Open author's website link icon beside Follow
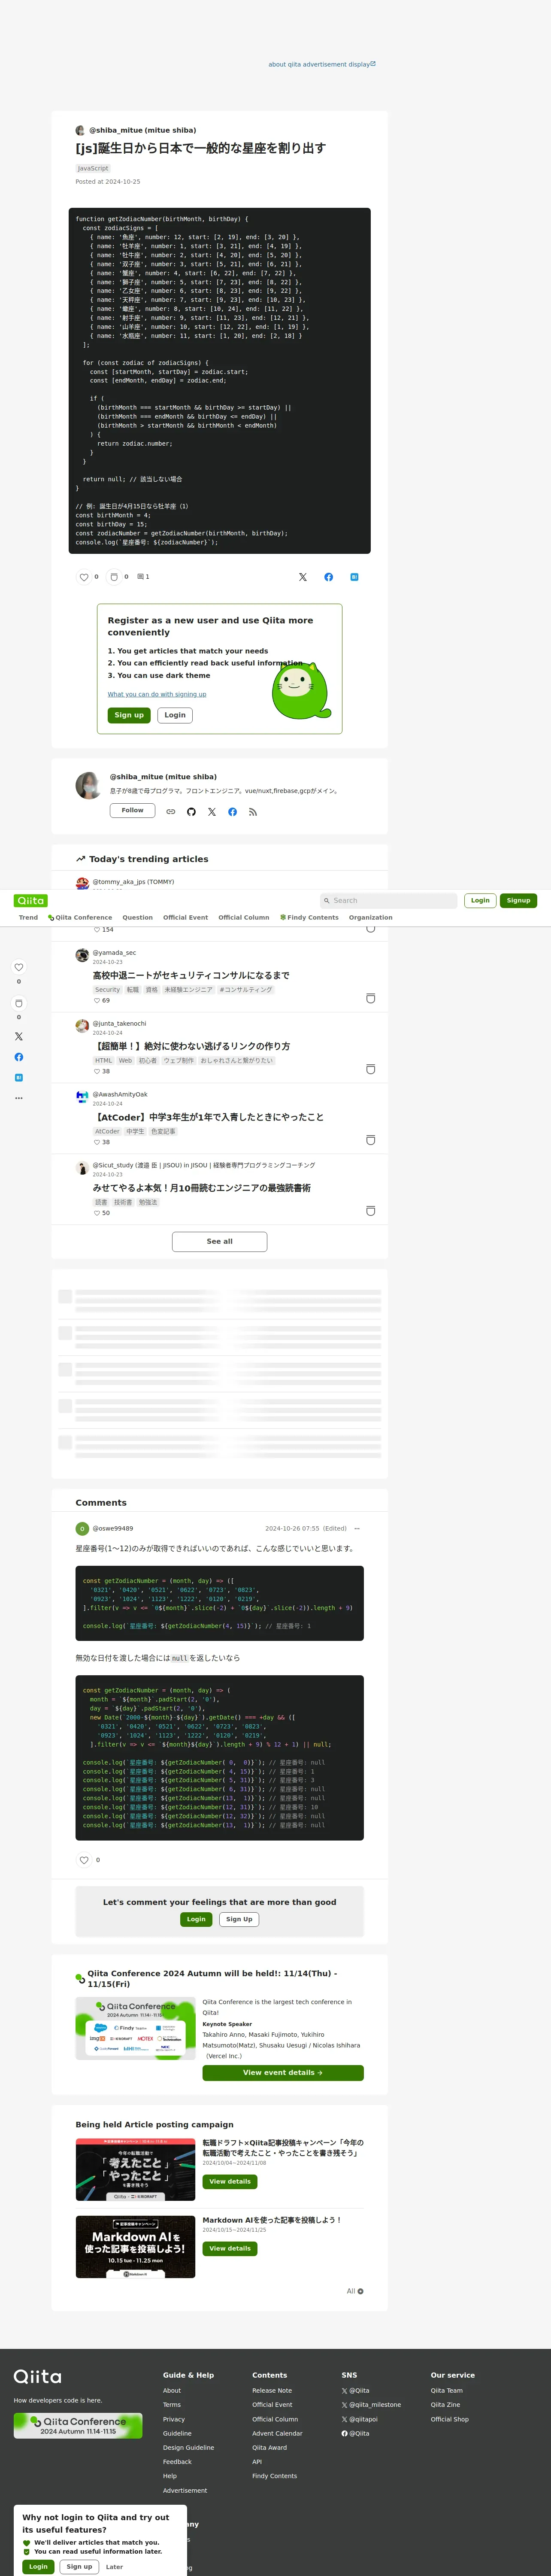This screenshot has height=2576, width=551. click(x=171, y=812)
